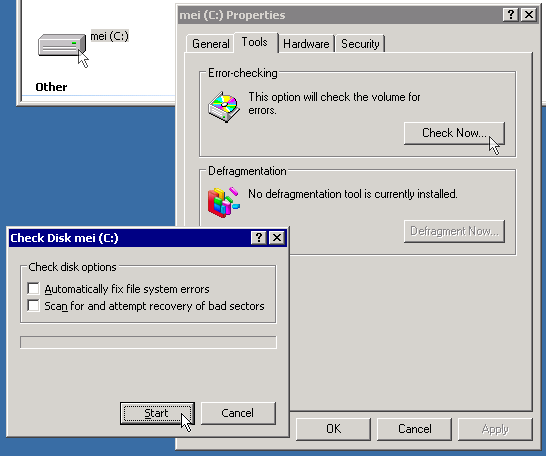
Task: Click the Check Now... button
Action: click(x=454, y=133)
